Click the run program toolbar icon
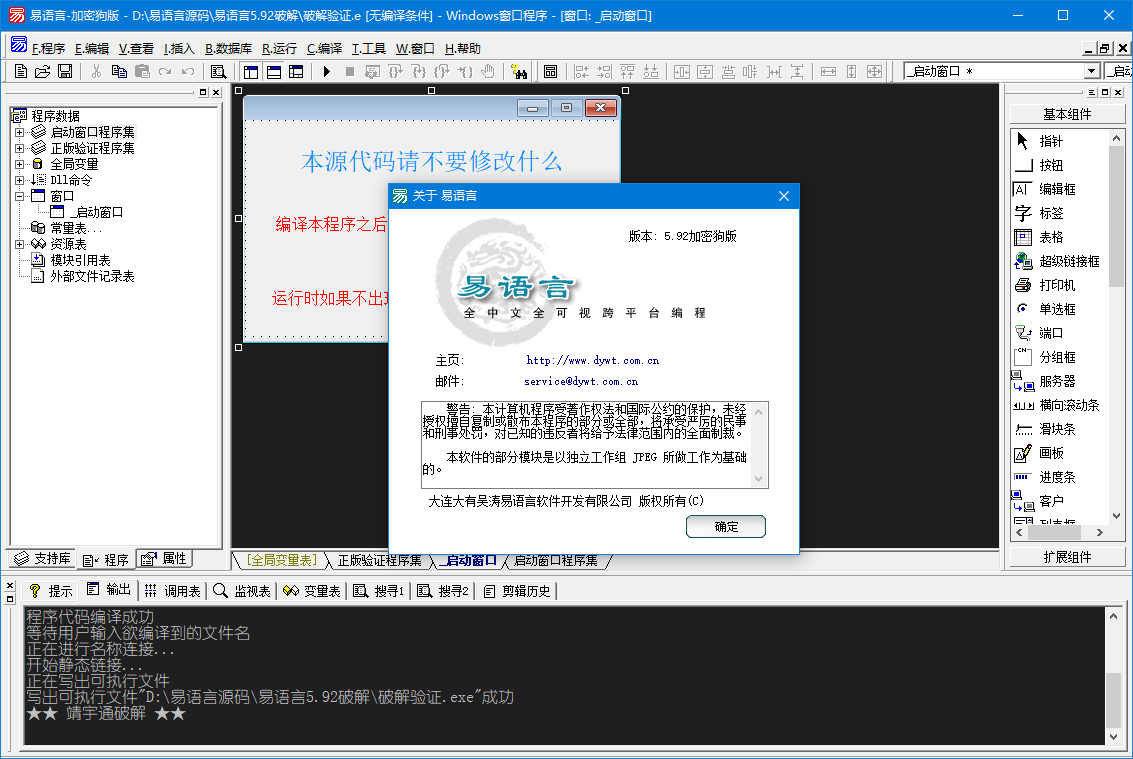1133x759 pixels. [325, 71]
